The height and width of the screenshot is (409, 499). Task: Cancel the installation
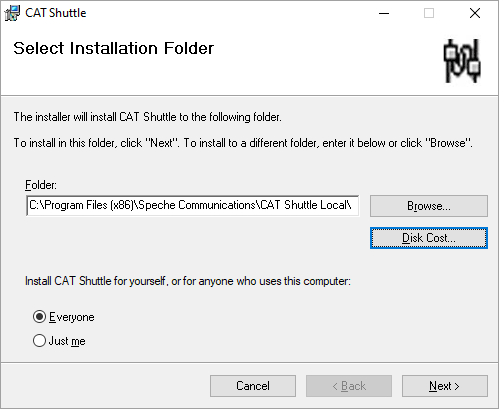coord(253,386)
